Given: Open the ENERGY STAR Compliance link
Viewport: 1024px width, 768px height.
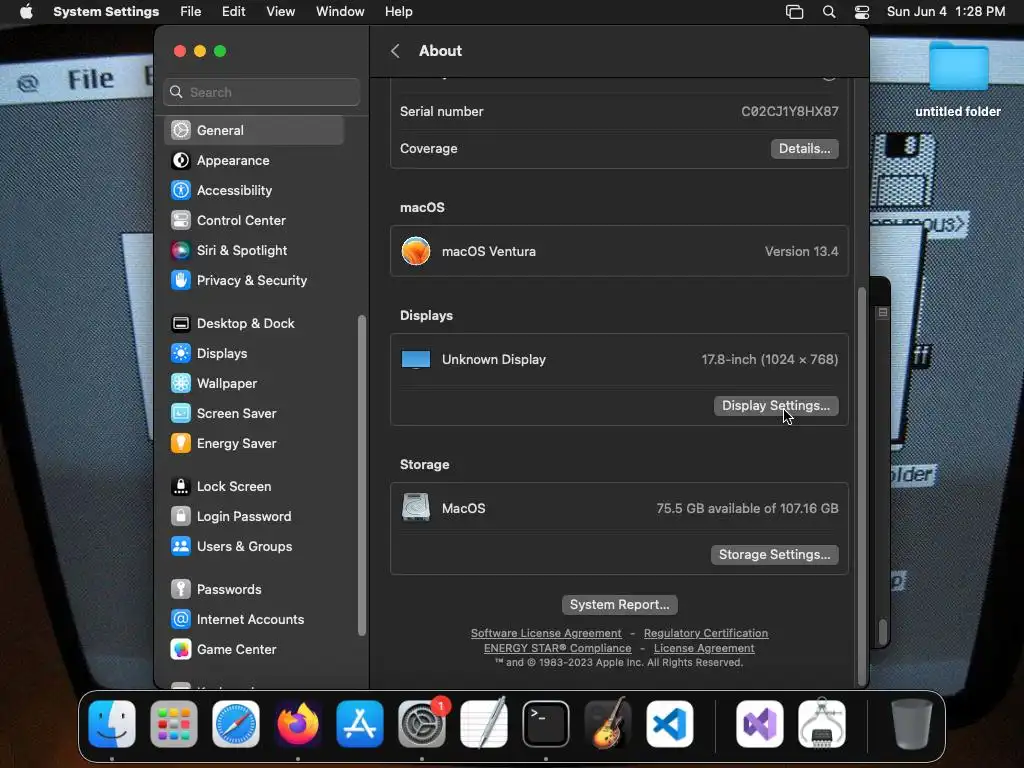Looking at the screenshot, I should (558, 648).
